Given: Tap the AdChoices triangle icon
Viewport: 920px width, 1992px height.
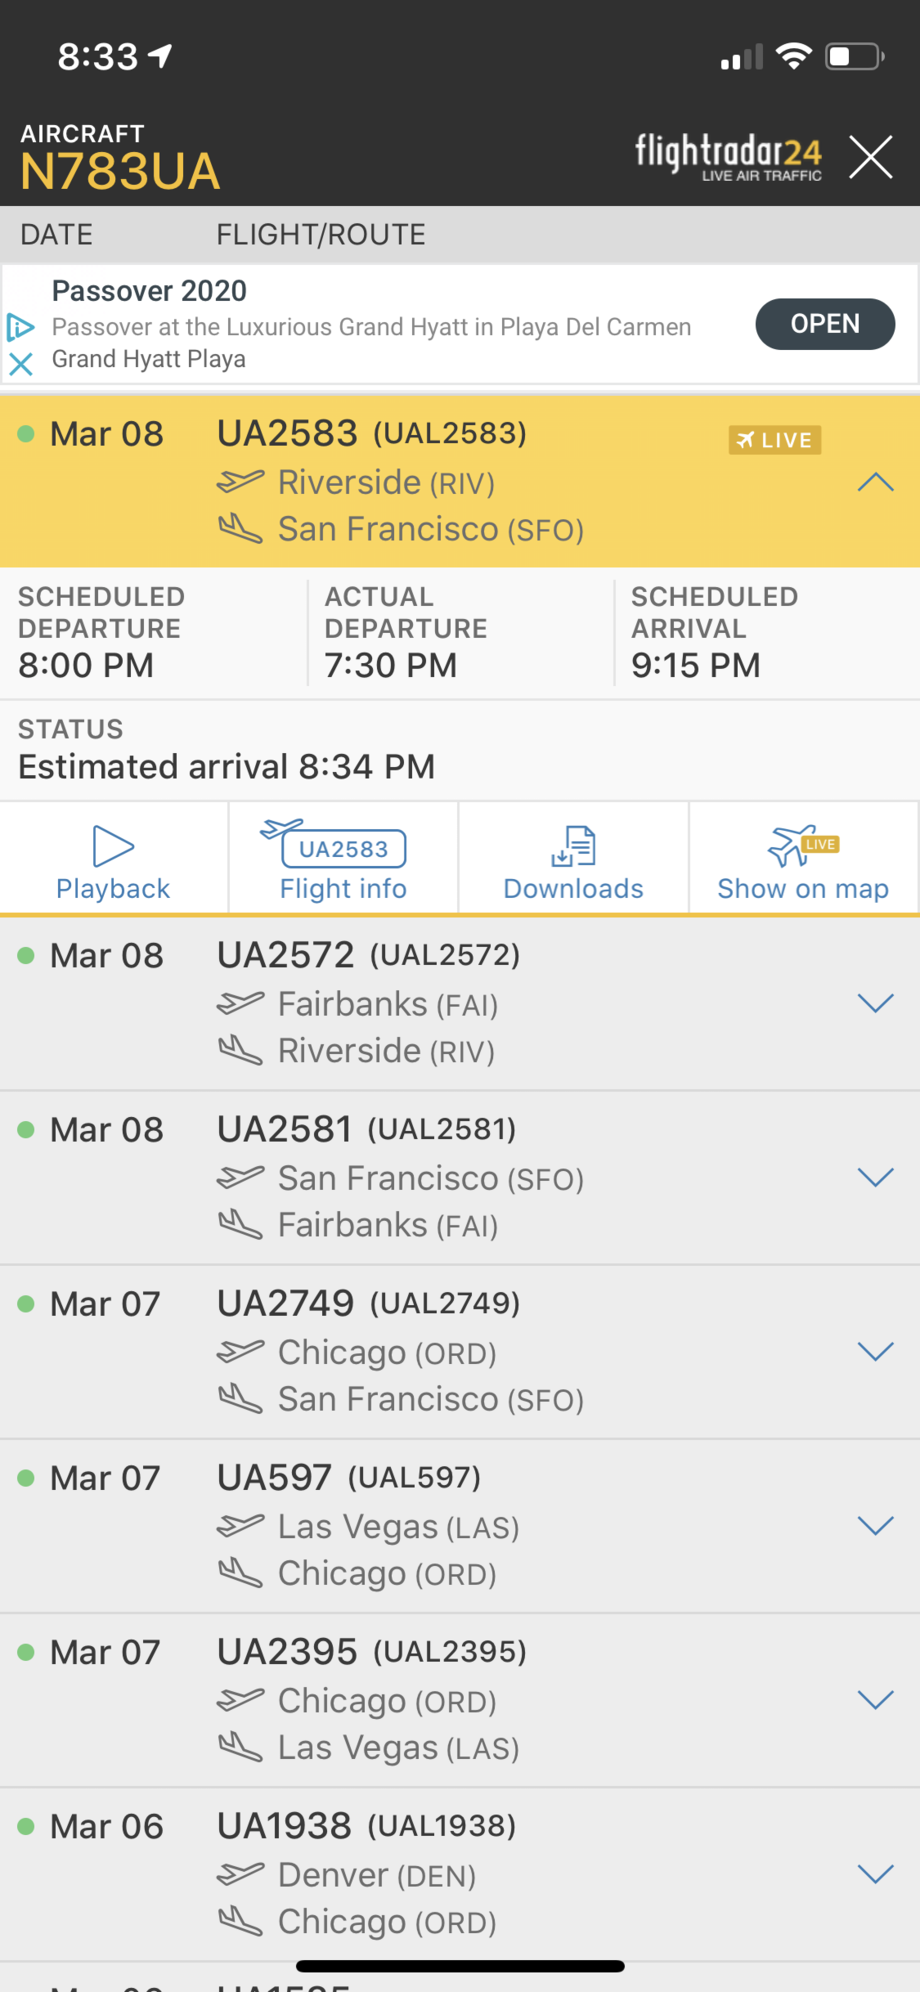Looking at the screenshot, I should (x=21, y=326).
